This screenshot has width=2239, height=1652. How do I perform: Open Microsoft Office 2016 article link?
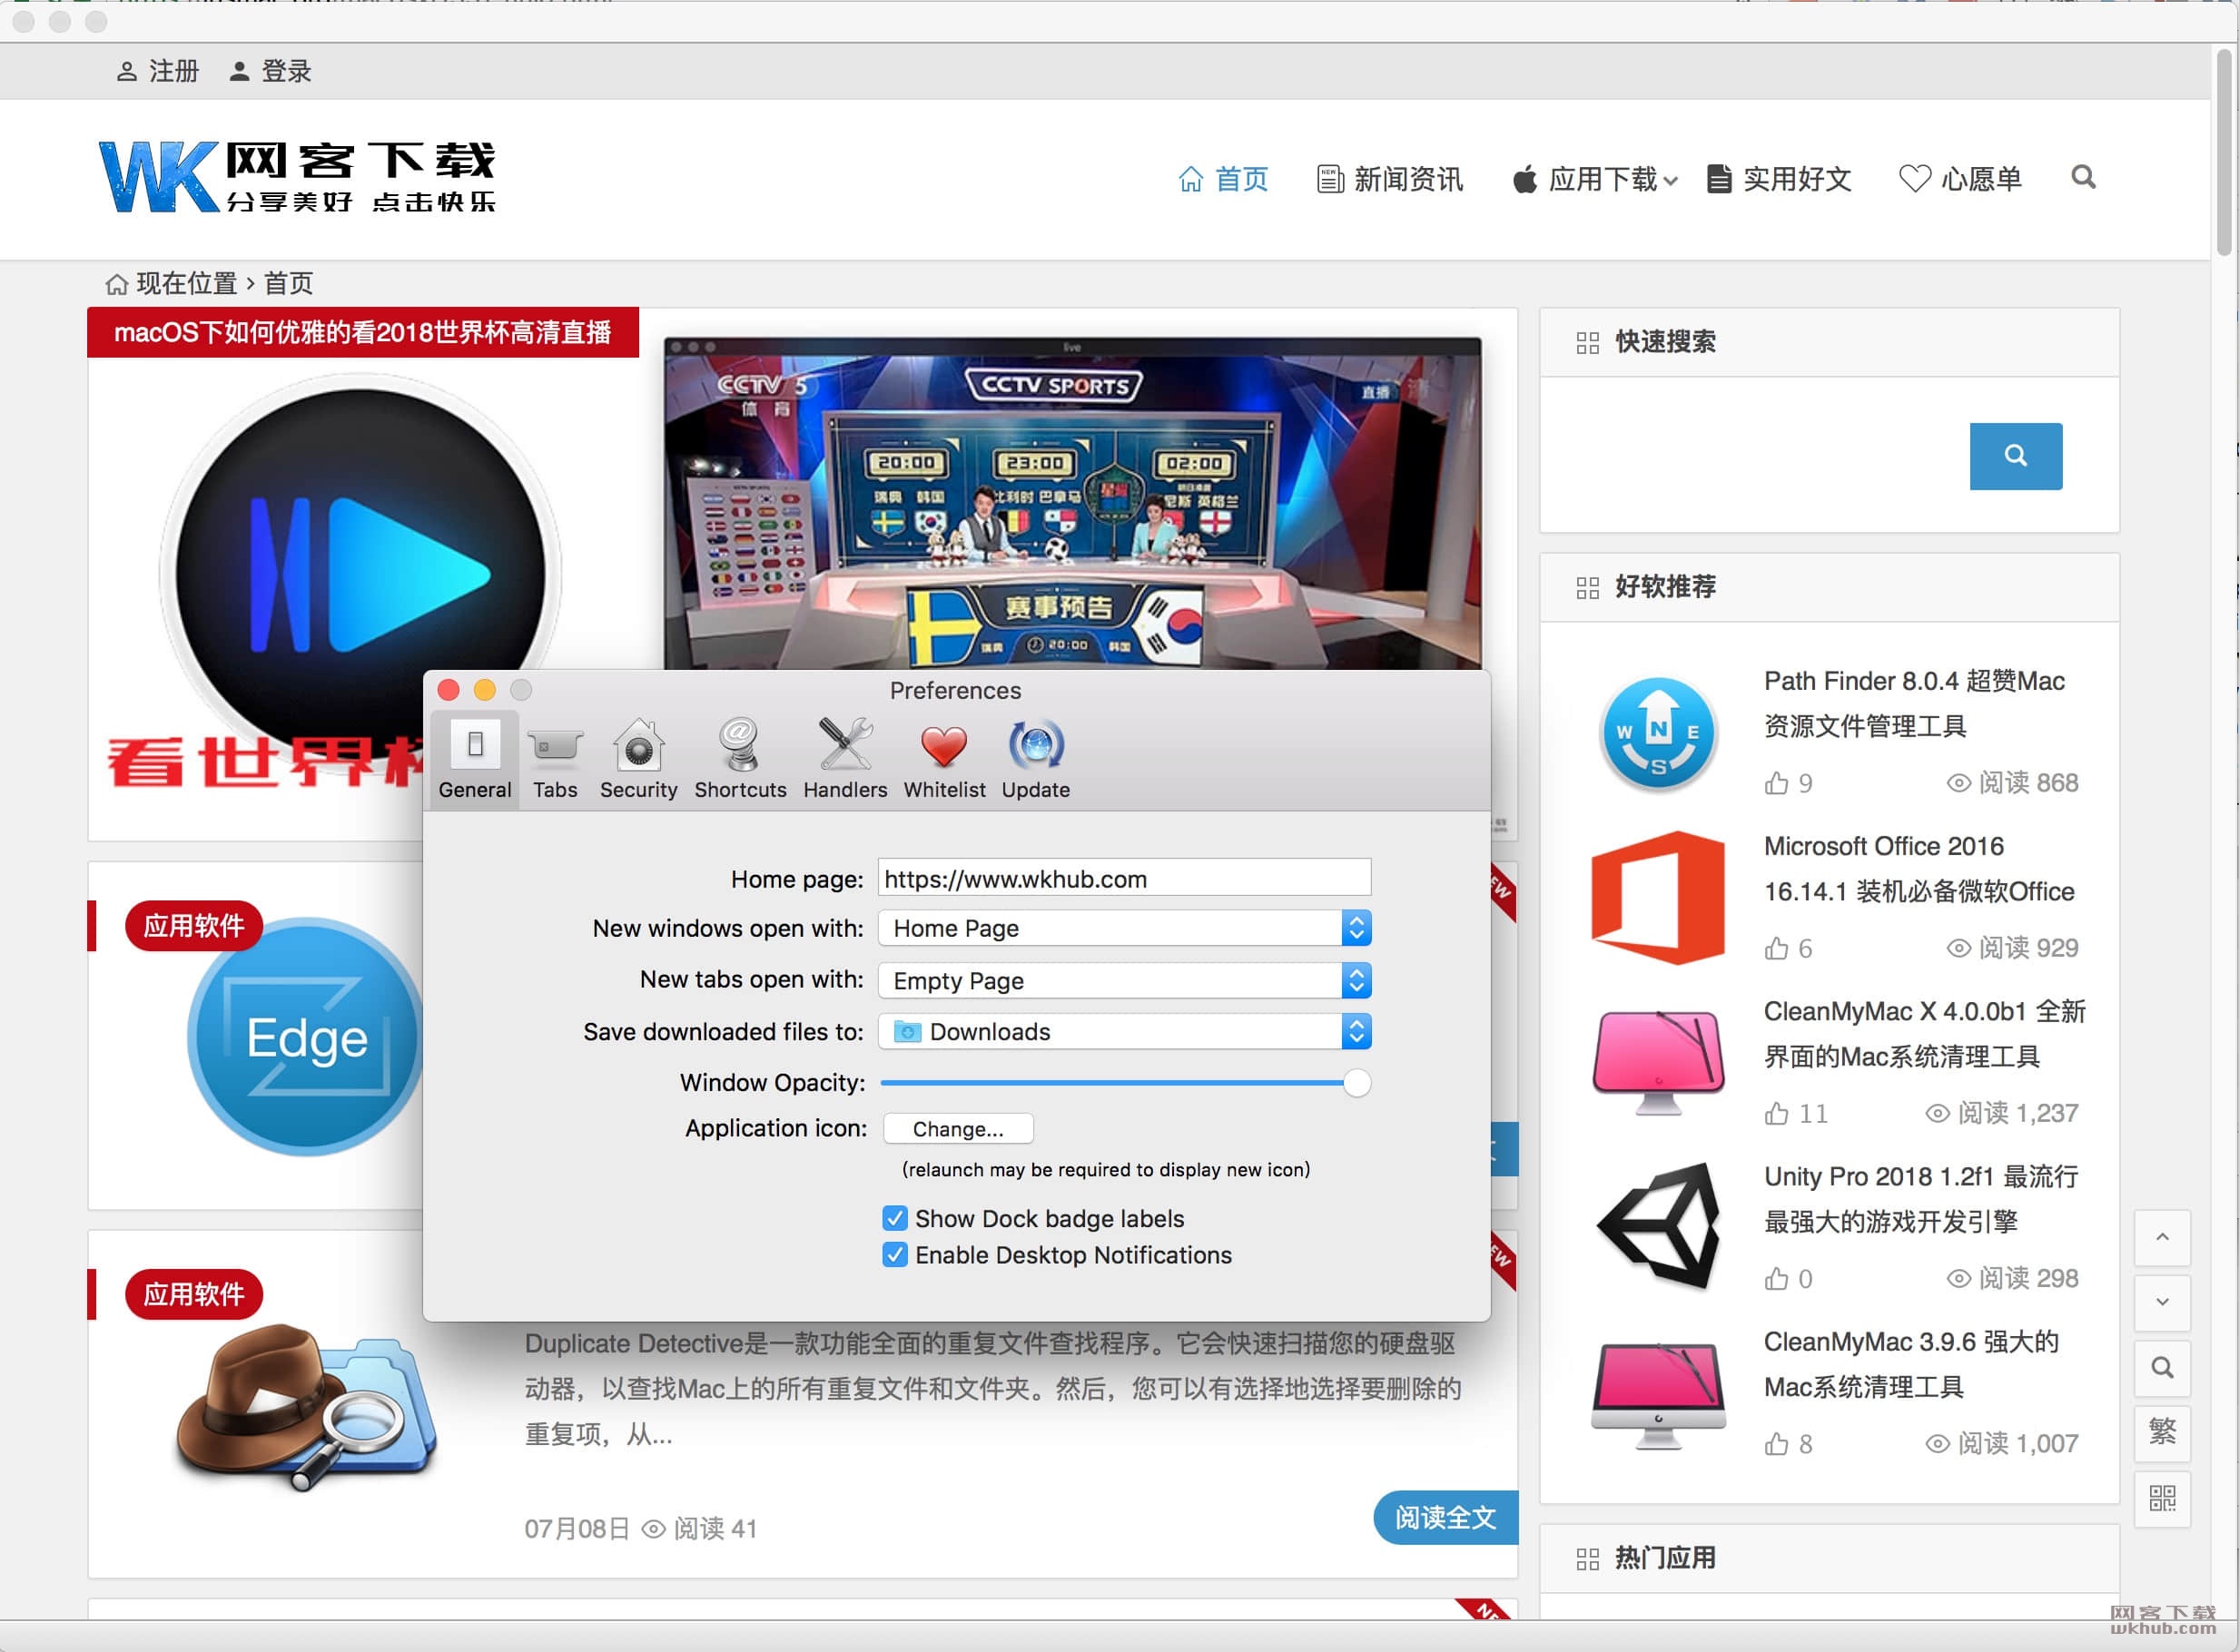1918,868
